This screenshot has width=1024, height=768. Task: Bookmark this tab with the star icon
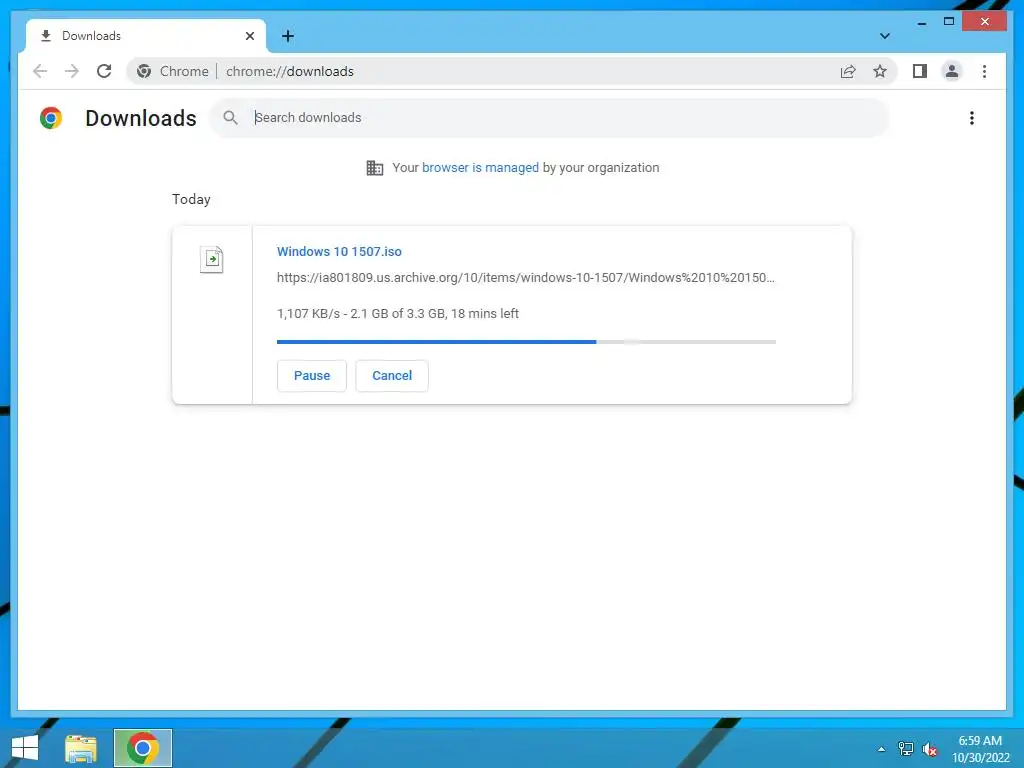[880, 71]
